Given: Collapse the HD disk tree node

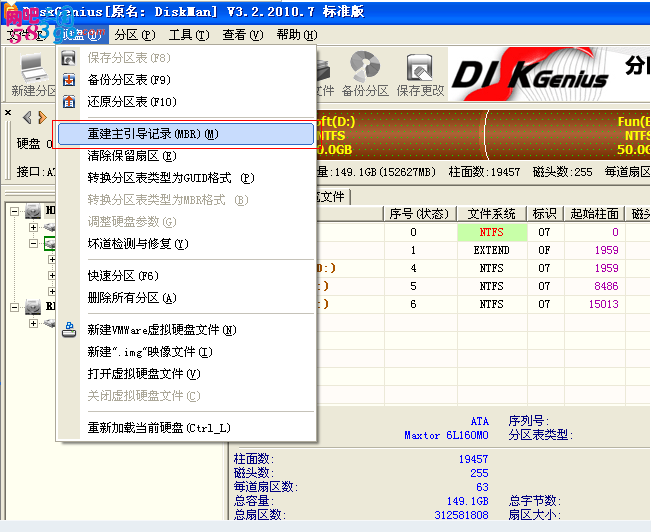Looking at the screenshot, I should (x=15, y=211).
